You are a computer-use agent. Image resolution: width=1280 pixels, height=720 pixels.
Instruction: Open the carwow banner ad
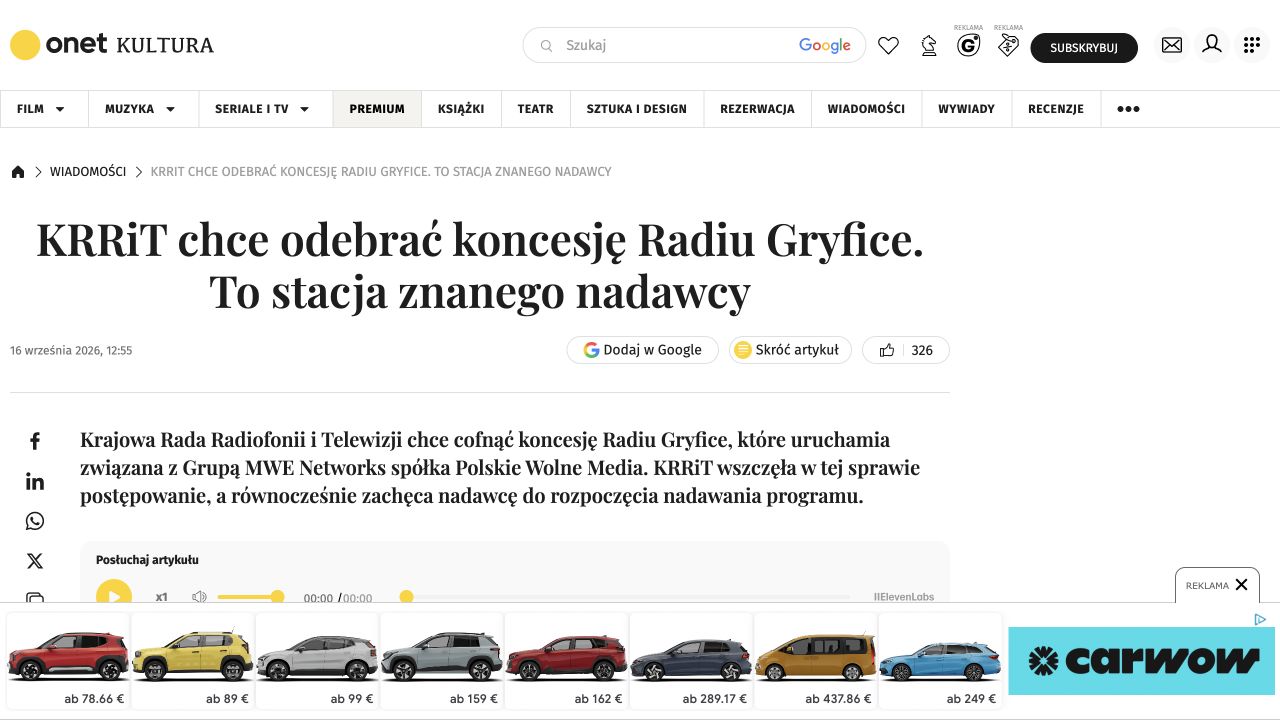pyautogui.click(x=1141, y=661)
